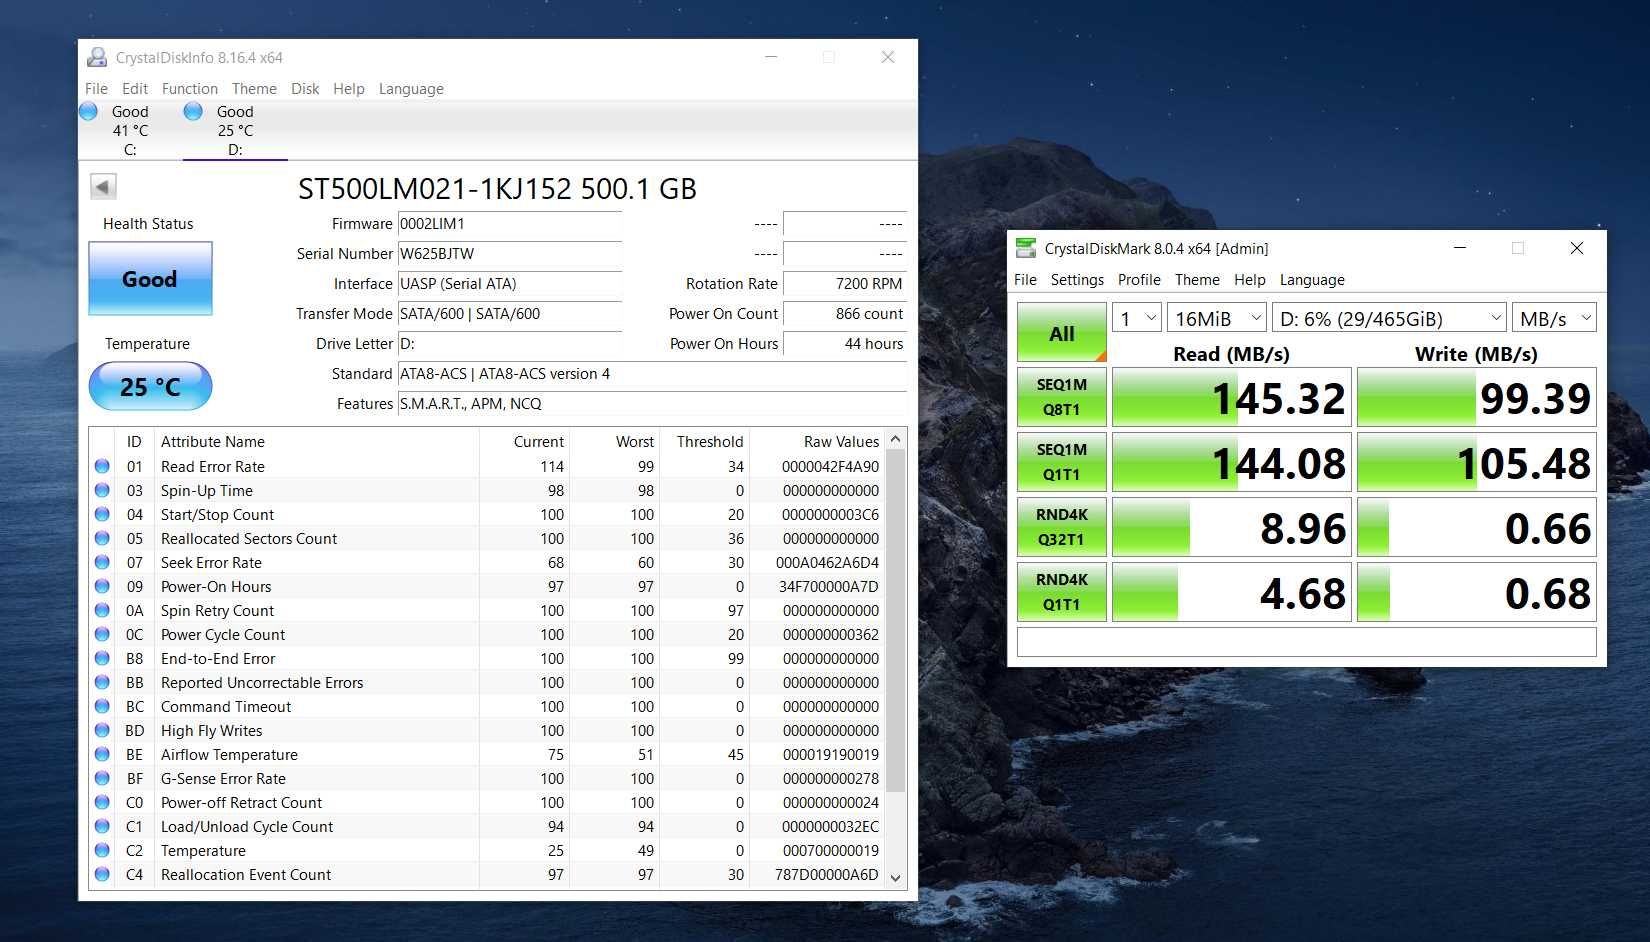Click the Load/Unload Cycle Count status orb
The image size is (1650, 942).
click(102, 826)
